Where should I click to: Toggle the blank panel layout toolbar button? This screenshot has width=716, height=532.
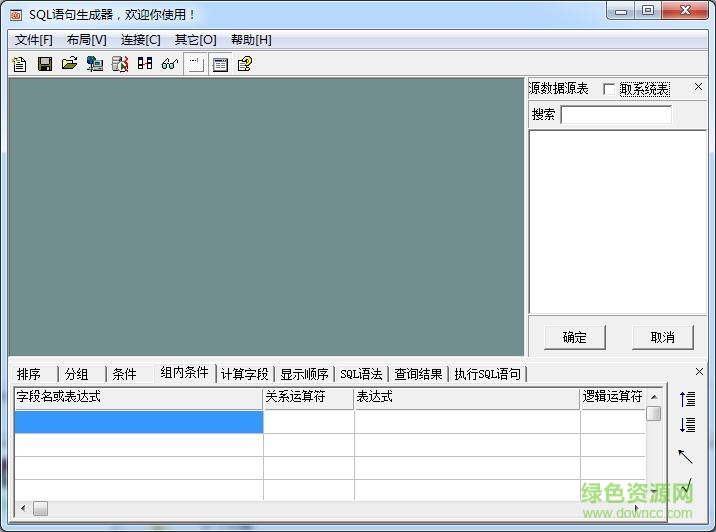196,64
